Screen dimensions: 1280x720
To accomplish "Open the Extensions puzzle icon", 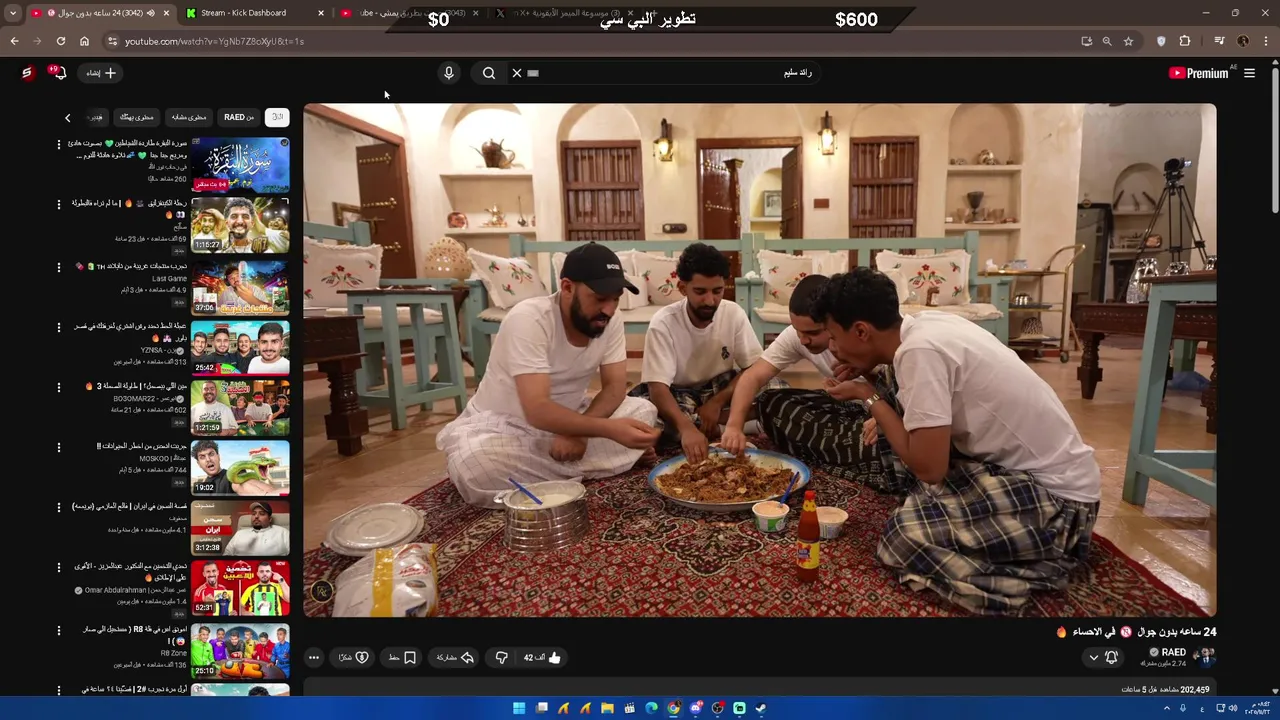I will point(1185,41).
